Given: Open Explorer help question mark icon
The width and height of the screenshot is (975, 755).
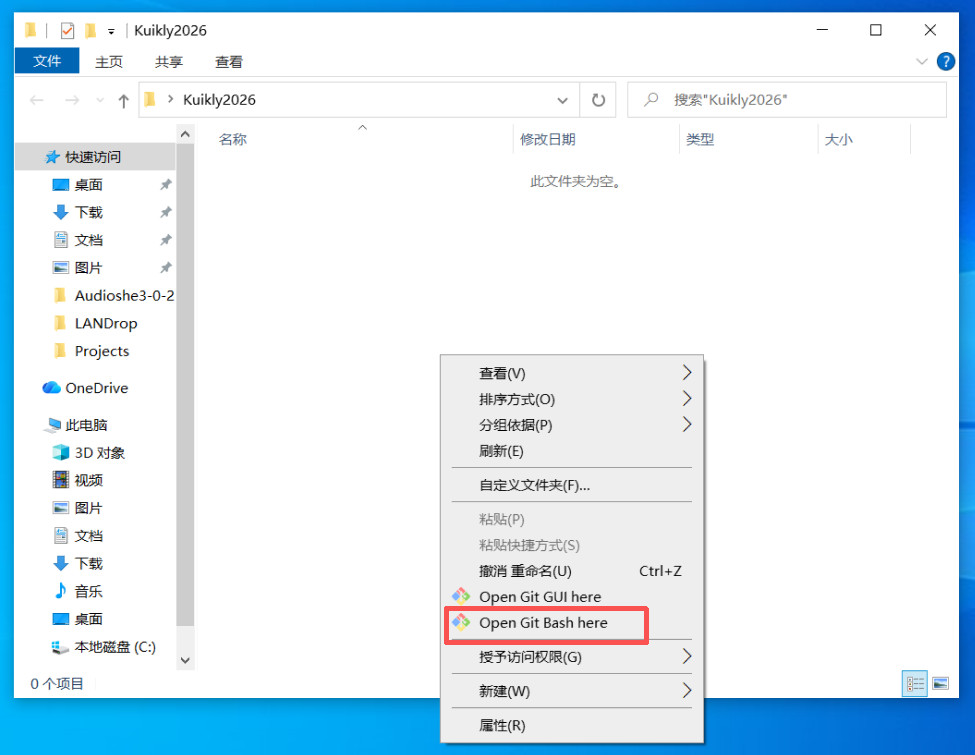Looking at the screenshot, I should coord(946,62).
